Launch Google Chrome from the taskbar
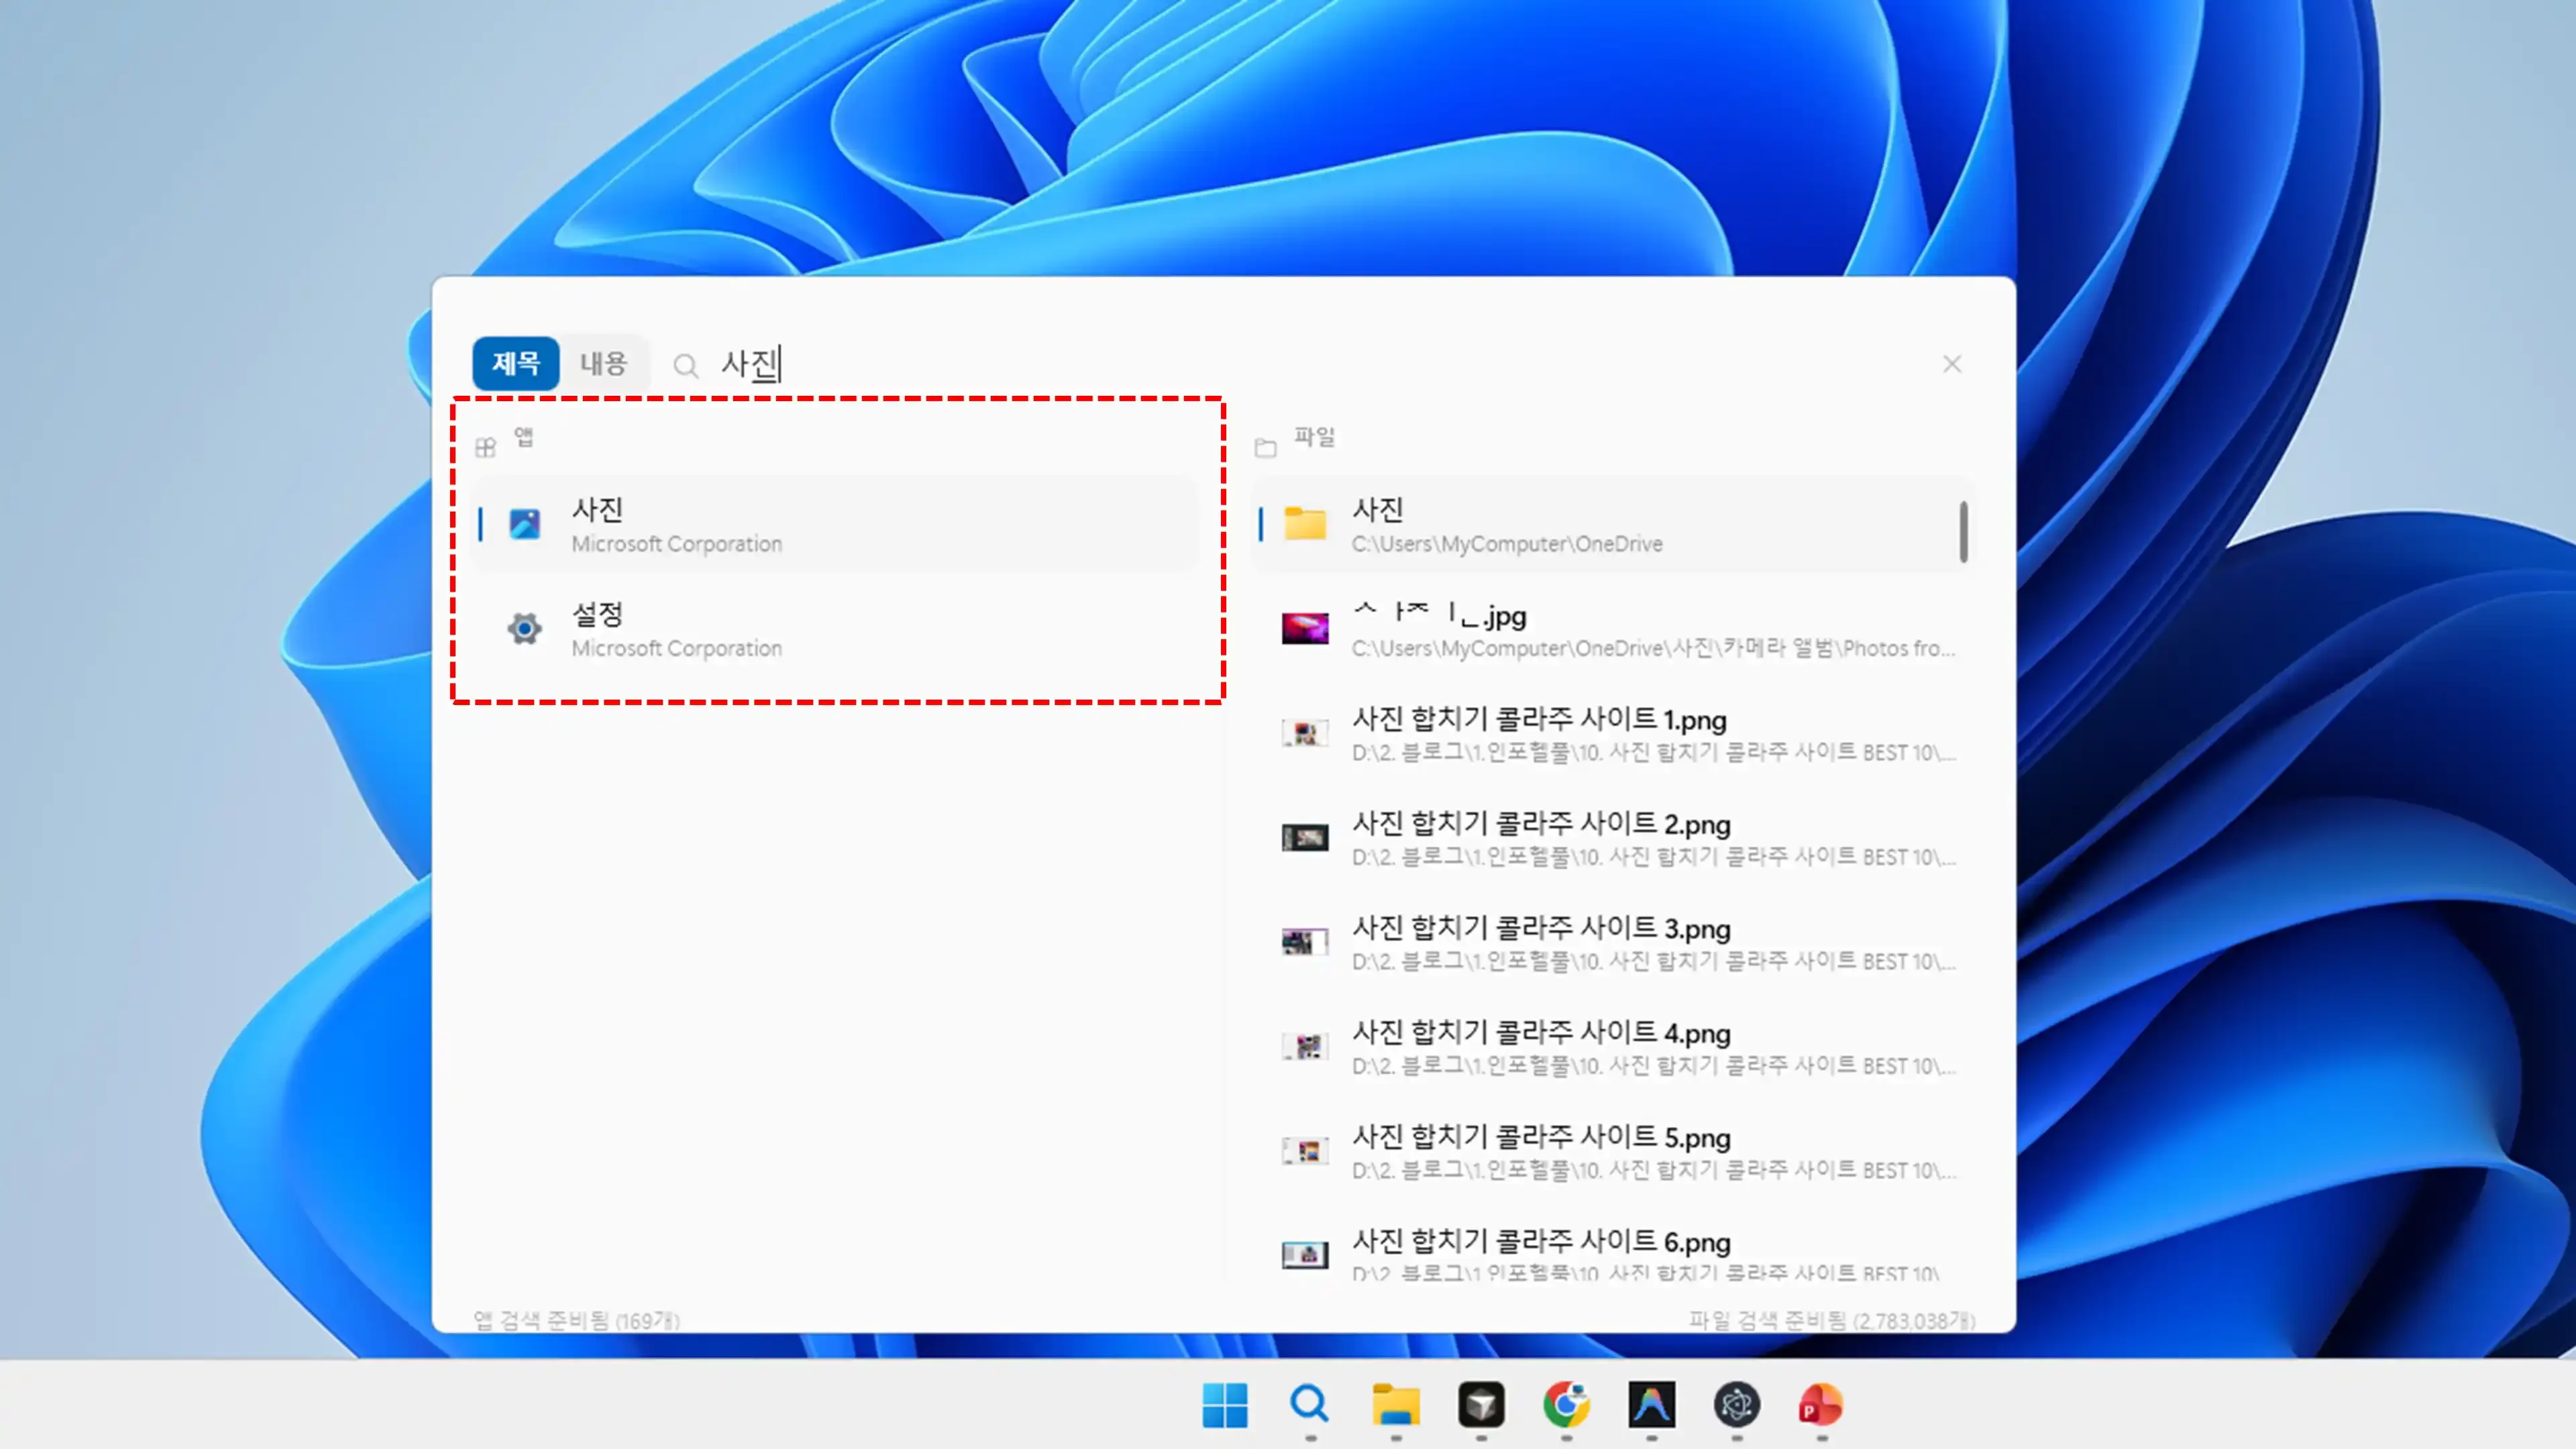 tap(1566, 1405)
